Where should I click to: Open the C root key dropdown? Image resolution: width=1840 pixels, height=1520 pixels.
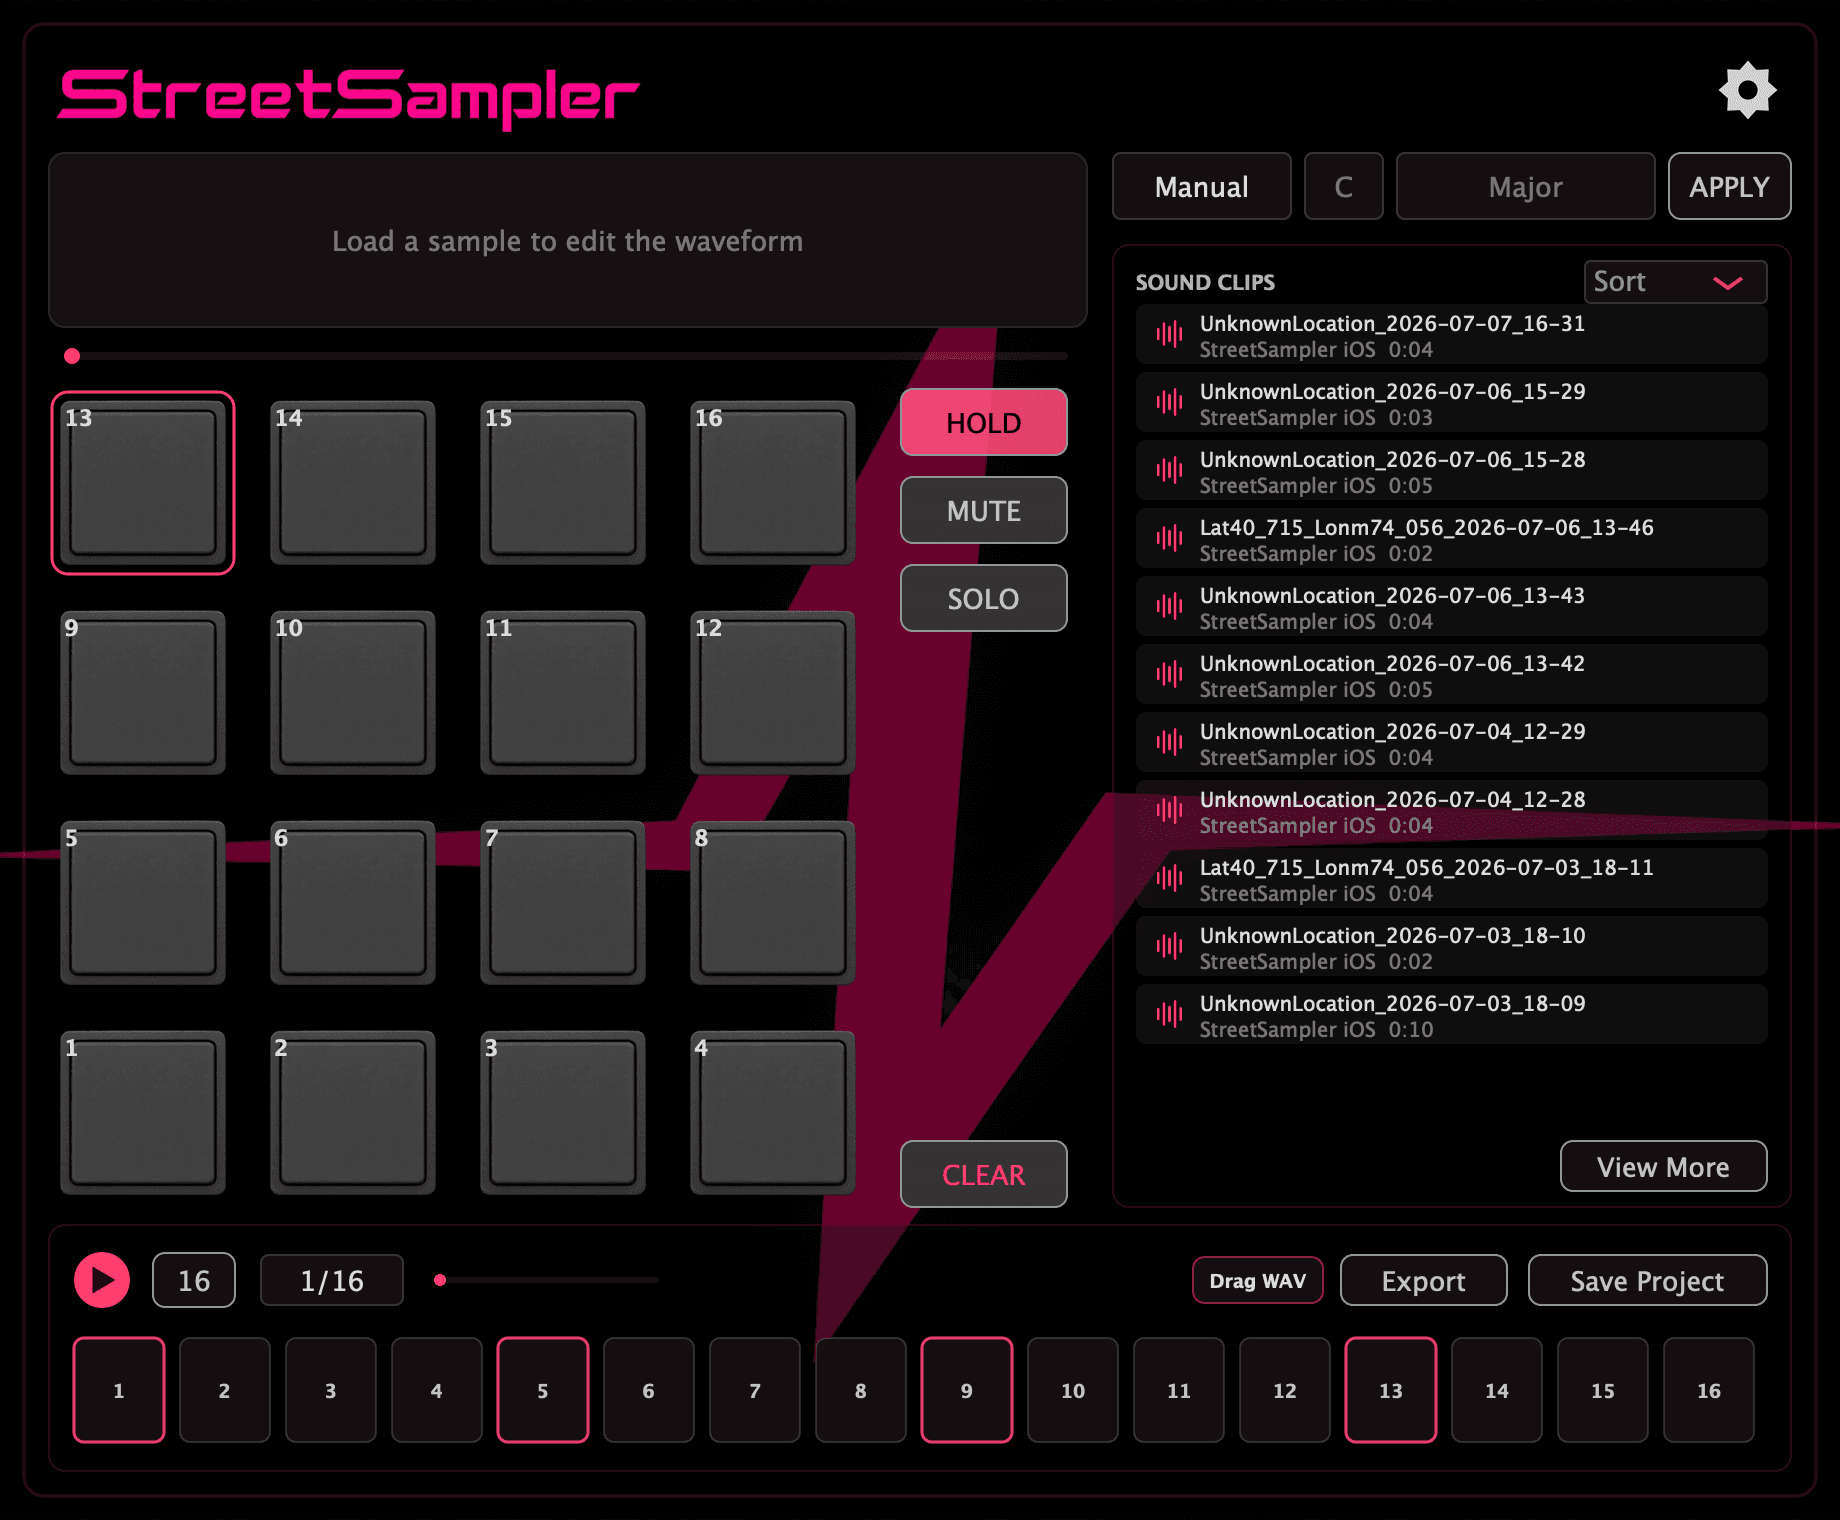[x=1344, y=186]
